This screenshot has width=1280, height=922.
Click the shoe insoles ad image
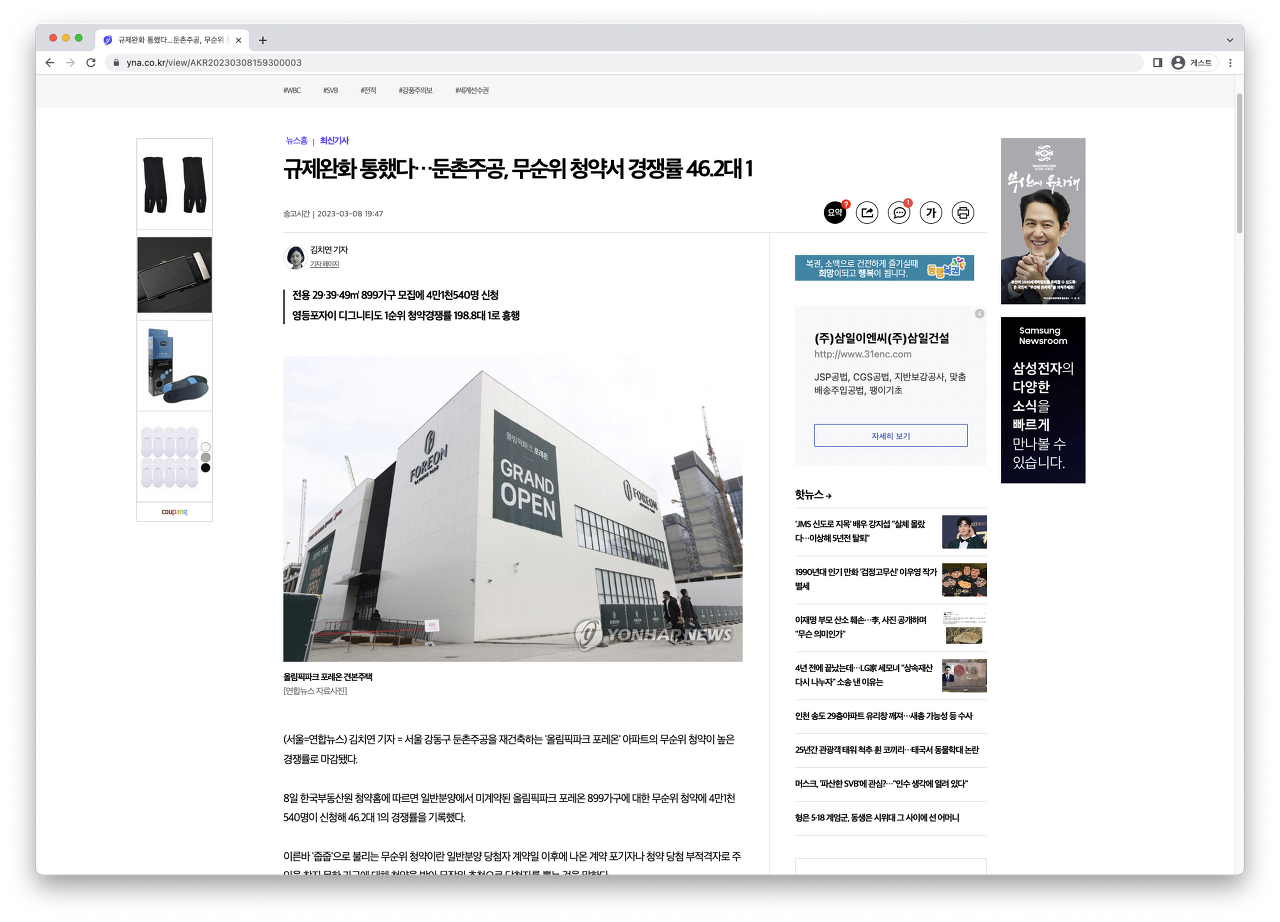pyautogui.click(x=174, y=366)
